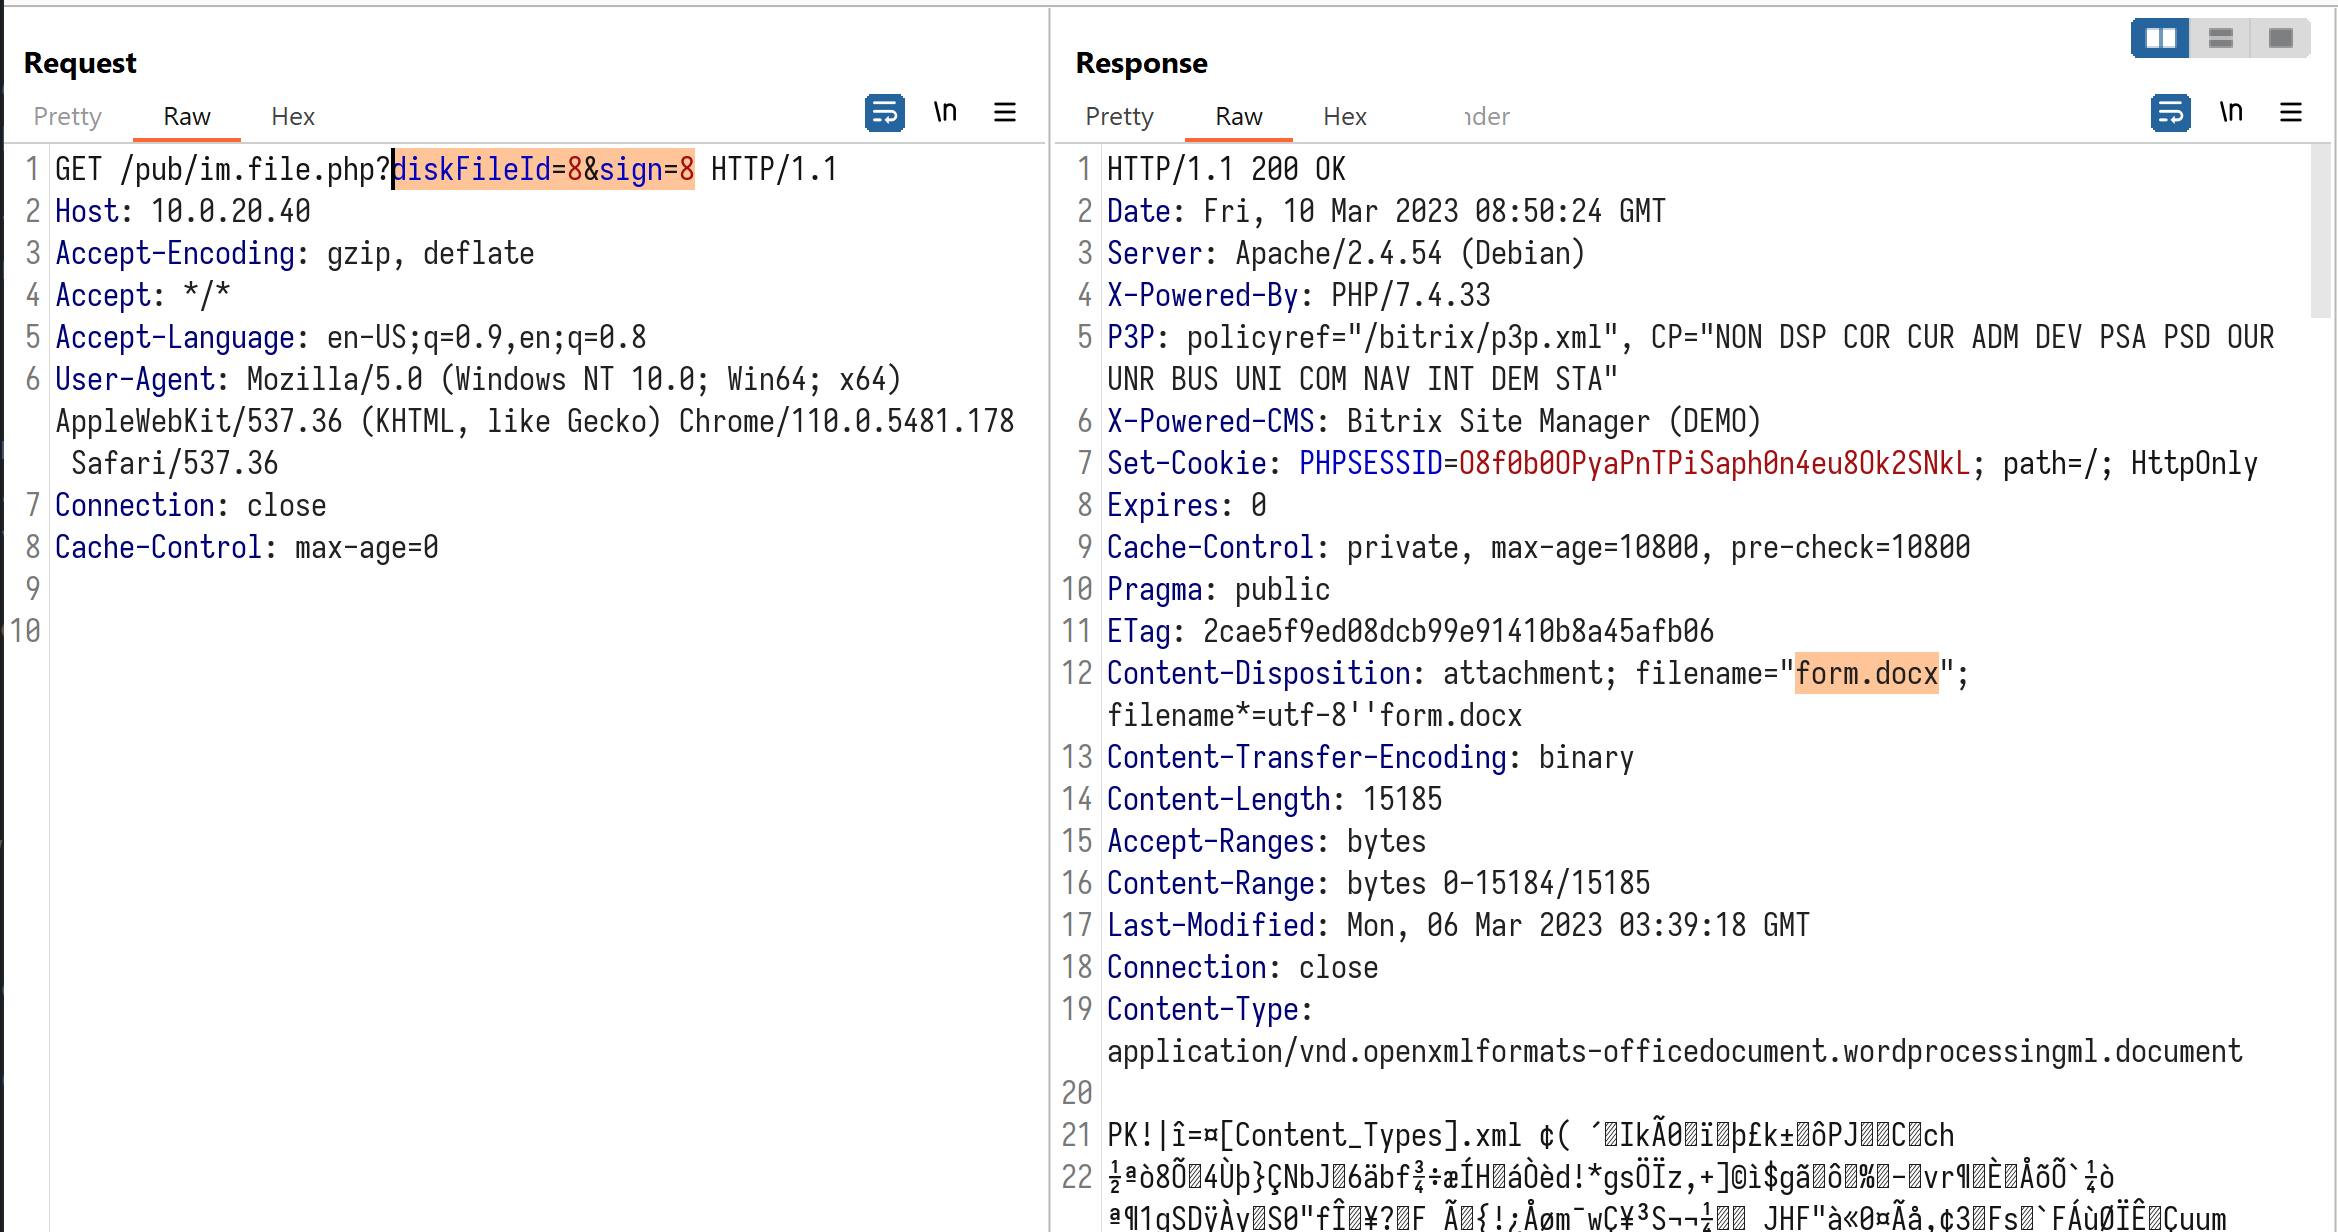
Task: Open Request panel hamburger options menu
Action: click(1005, 113)
